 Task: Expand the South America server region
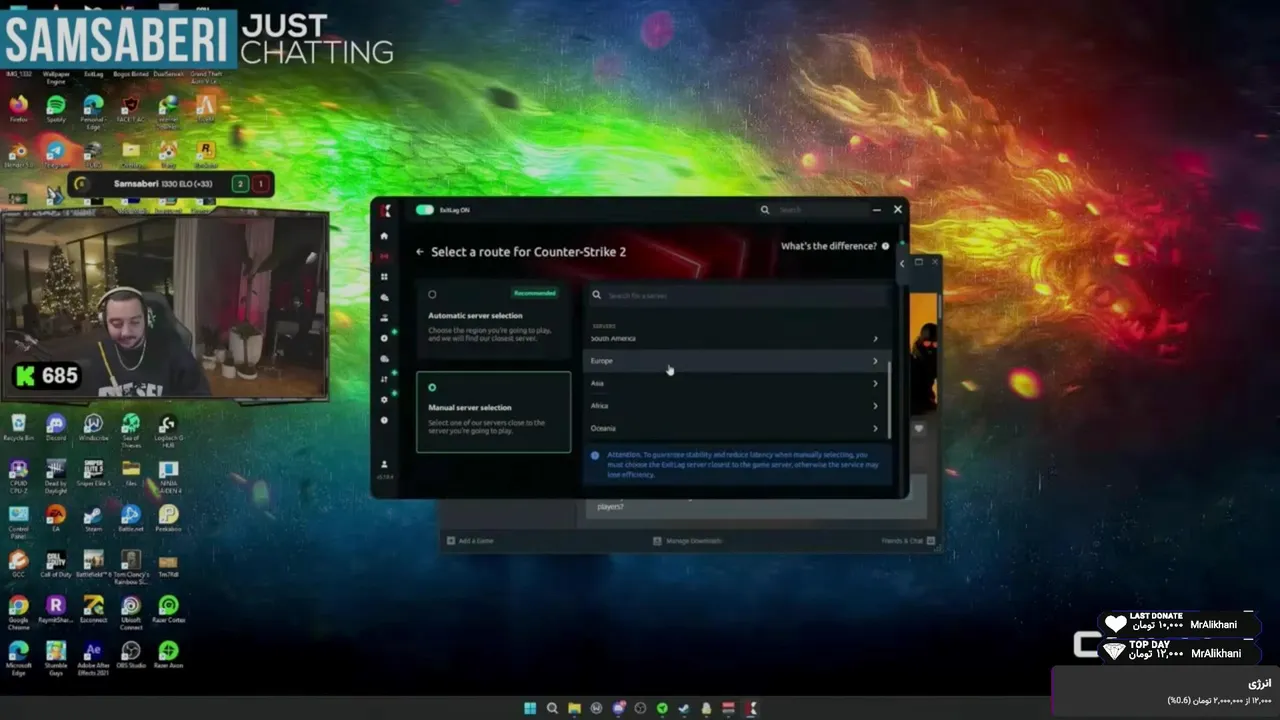tap(735, 339)
